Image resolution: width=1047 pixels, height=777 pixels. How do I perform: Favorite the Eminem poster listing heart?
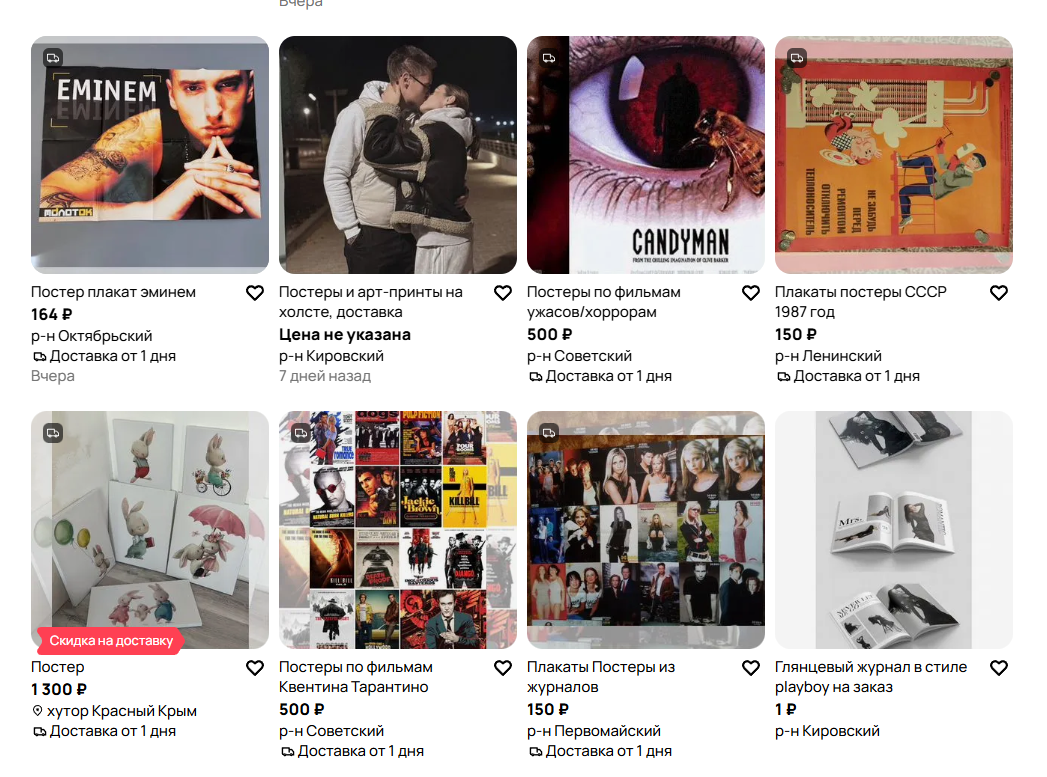point(255,293)
